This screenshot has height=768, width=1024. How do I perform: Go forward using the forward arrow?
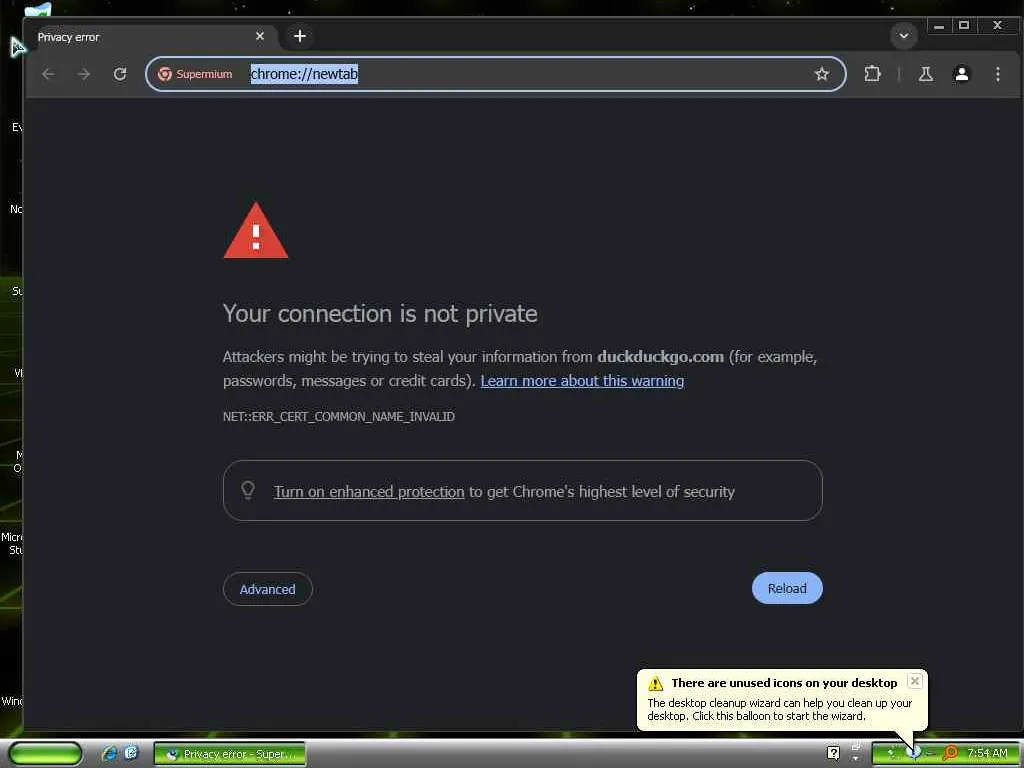[84, 74]
